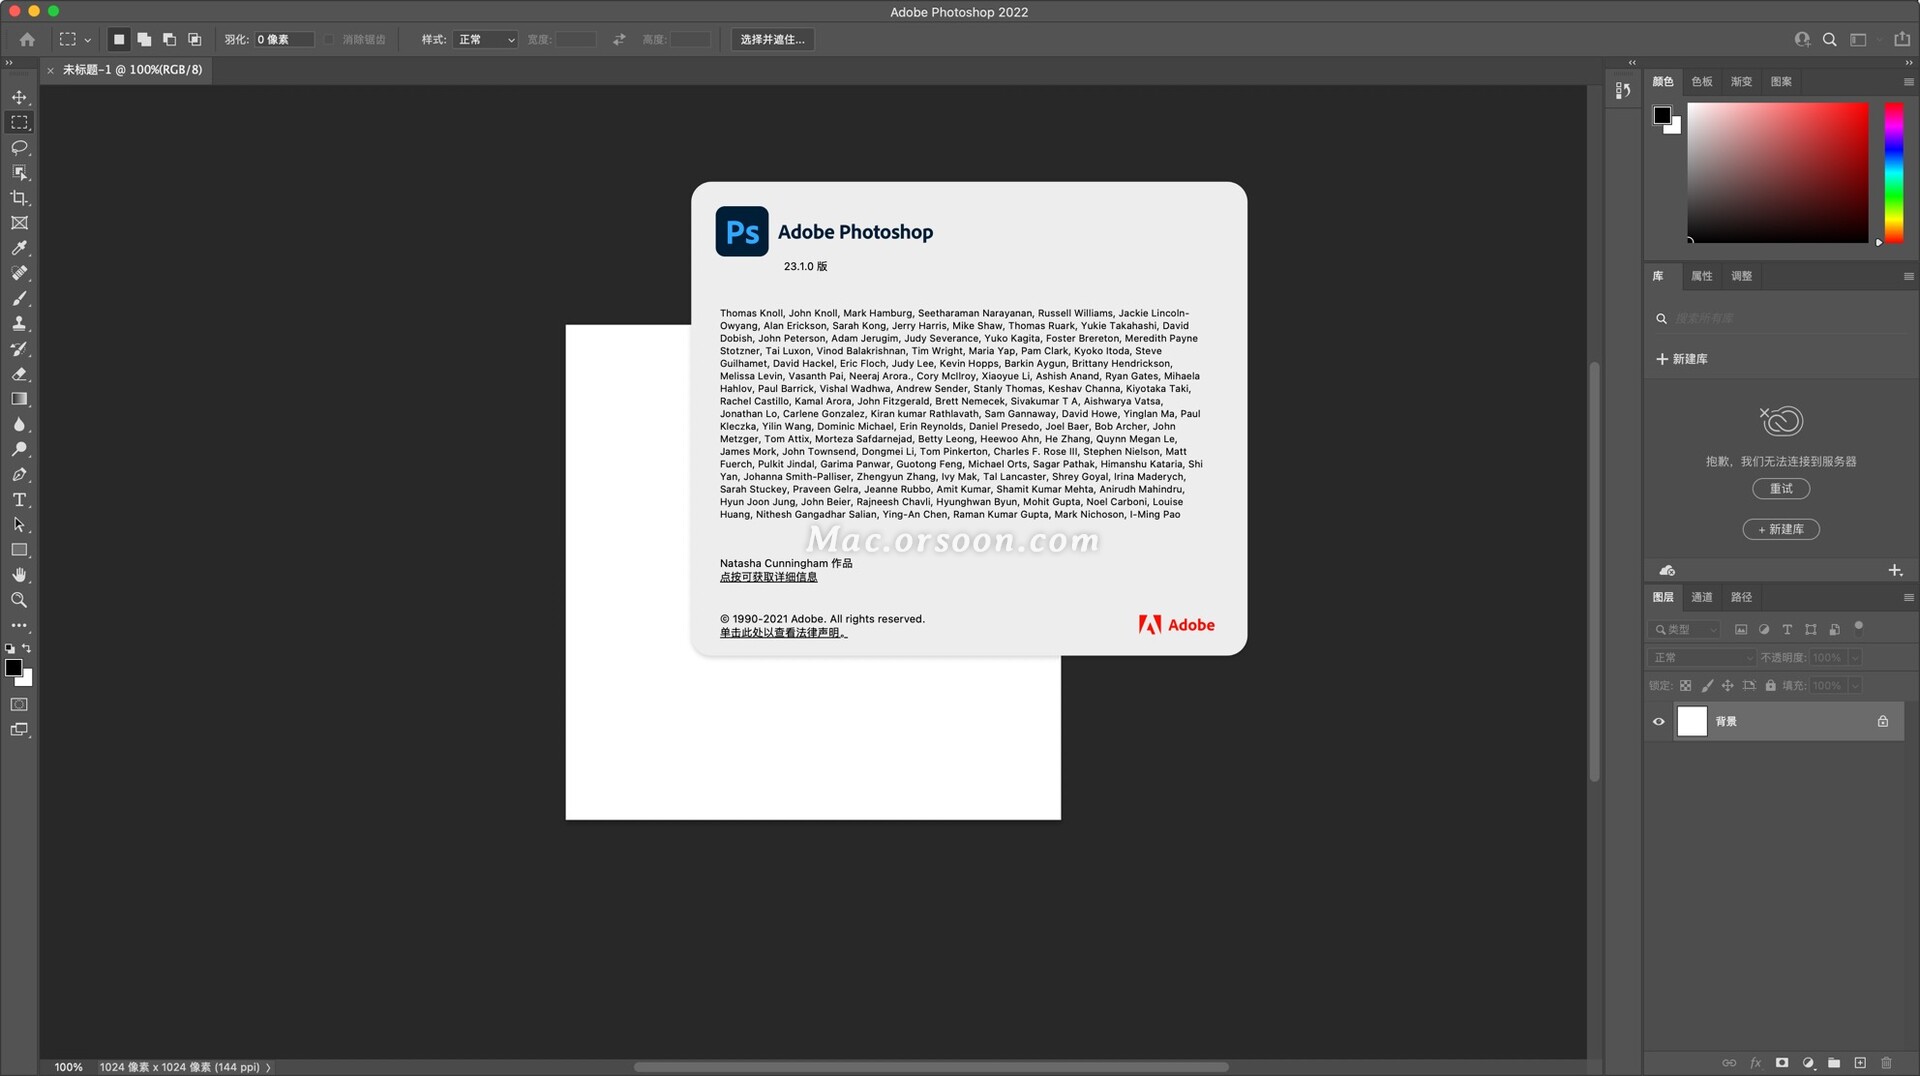Viewport: 1920px width, 1076px height.
Task: Click the 背景 layer thumbnail
Action: [1692, 721]
